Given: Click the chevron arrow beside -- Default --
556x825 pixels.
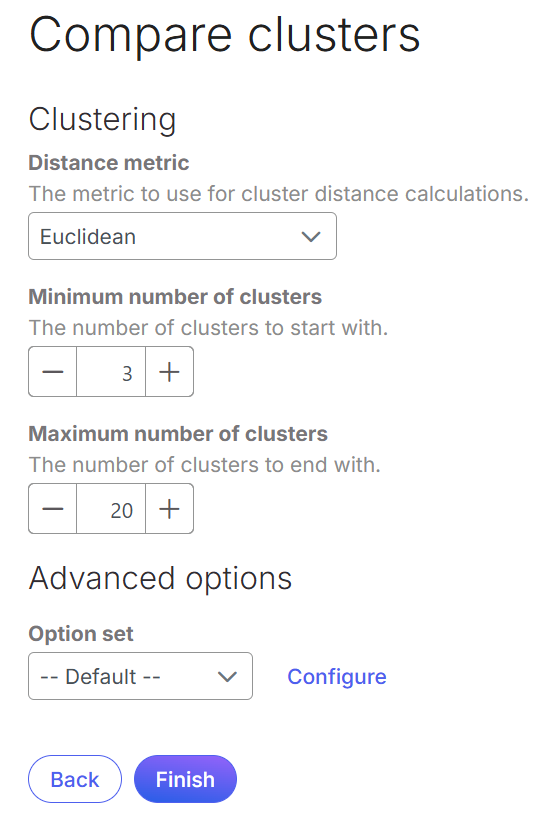Looking at the screenshot, I should [227, 677].
